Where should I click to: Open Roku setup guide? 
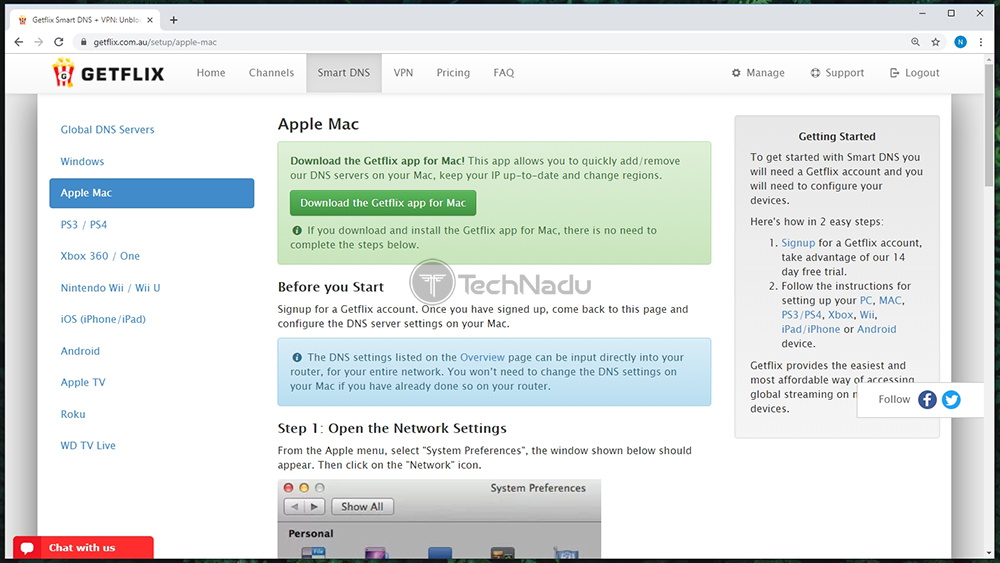pos(73,414)
